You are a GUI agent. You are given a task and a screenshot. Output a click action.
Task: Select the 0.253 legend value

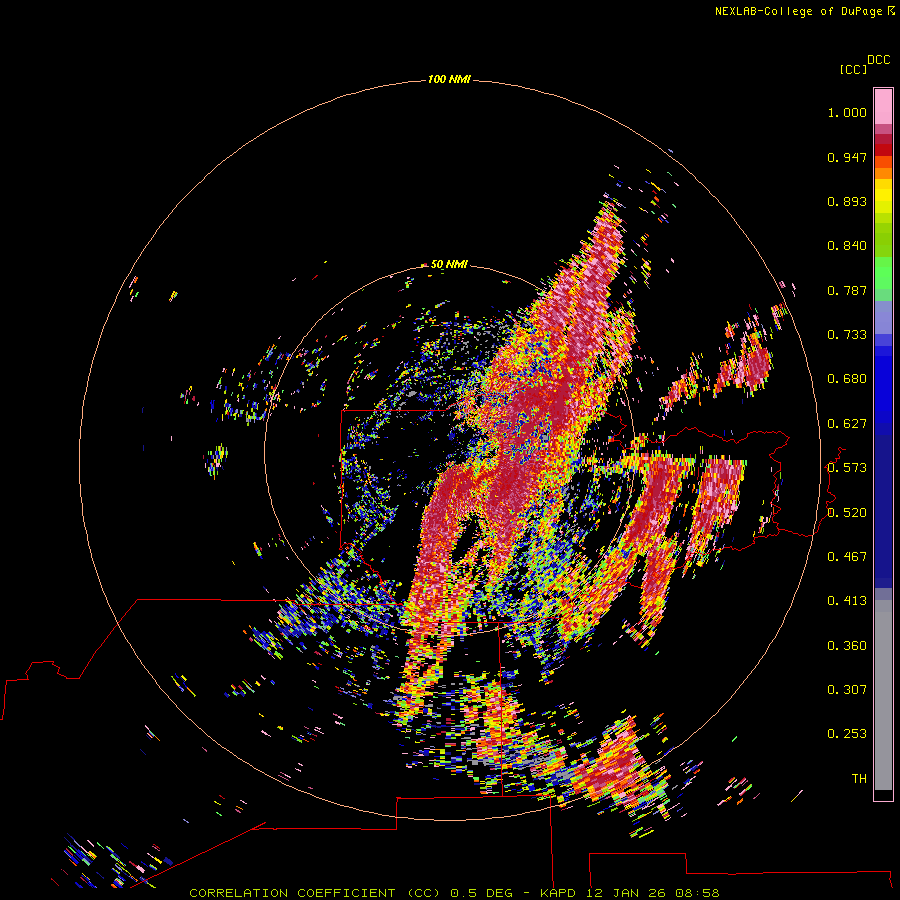click(847, 734)
